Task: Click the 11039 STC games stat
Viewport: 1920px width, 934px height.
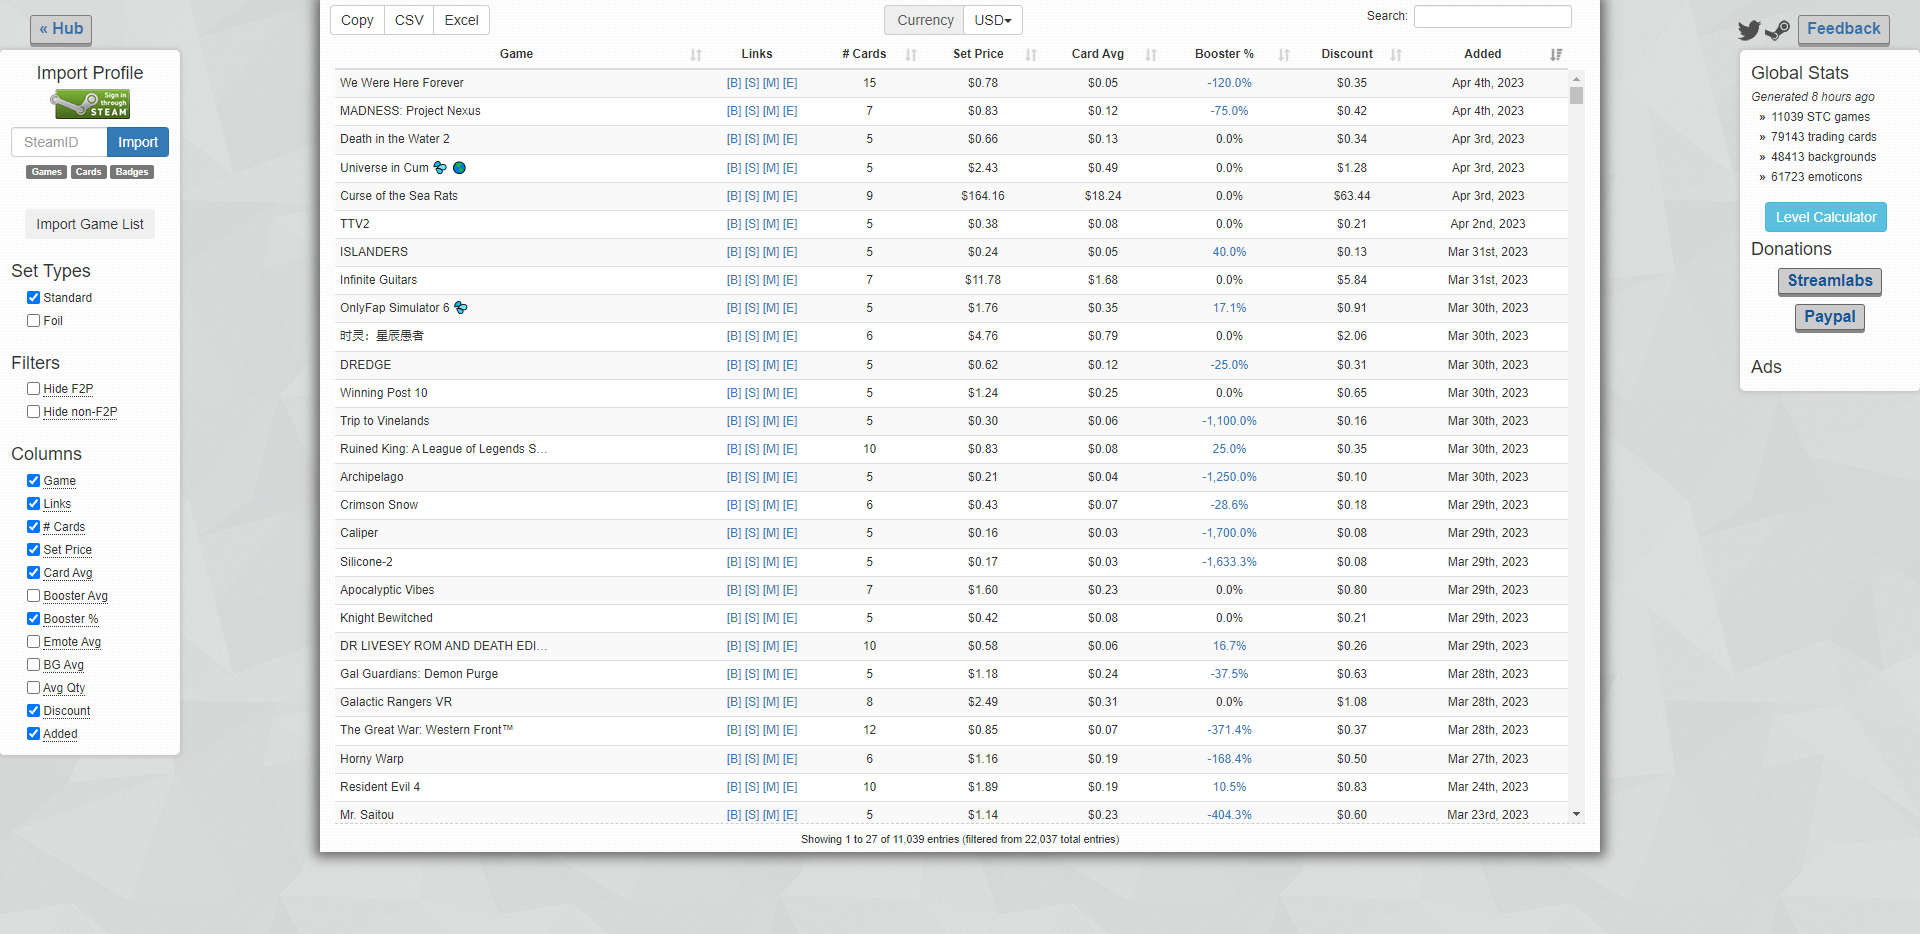Action: (x=1820, y=117)
